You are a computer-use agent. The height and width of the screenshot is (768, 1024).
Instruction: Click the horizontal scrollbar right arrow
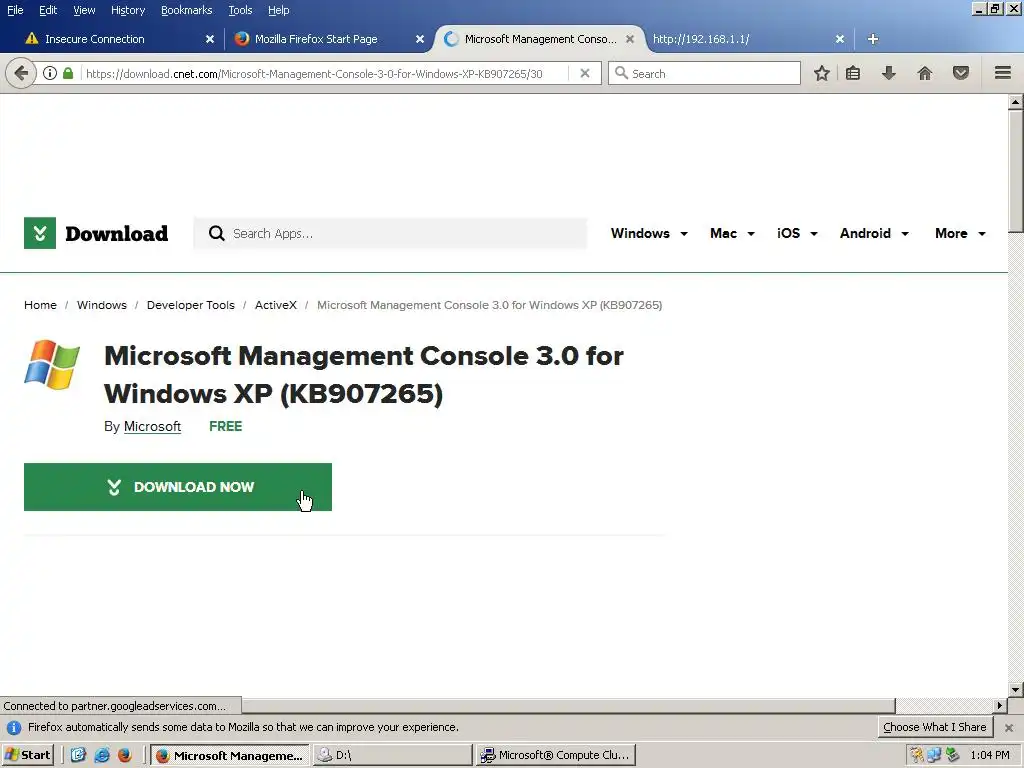(999, 705)
